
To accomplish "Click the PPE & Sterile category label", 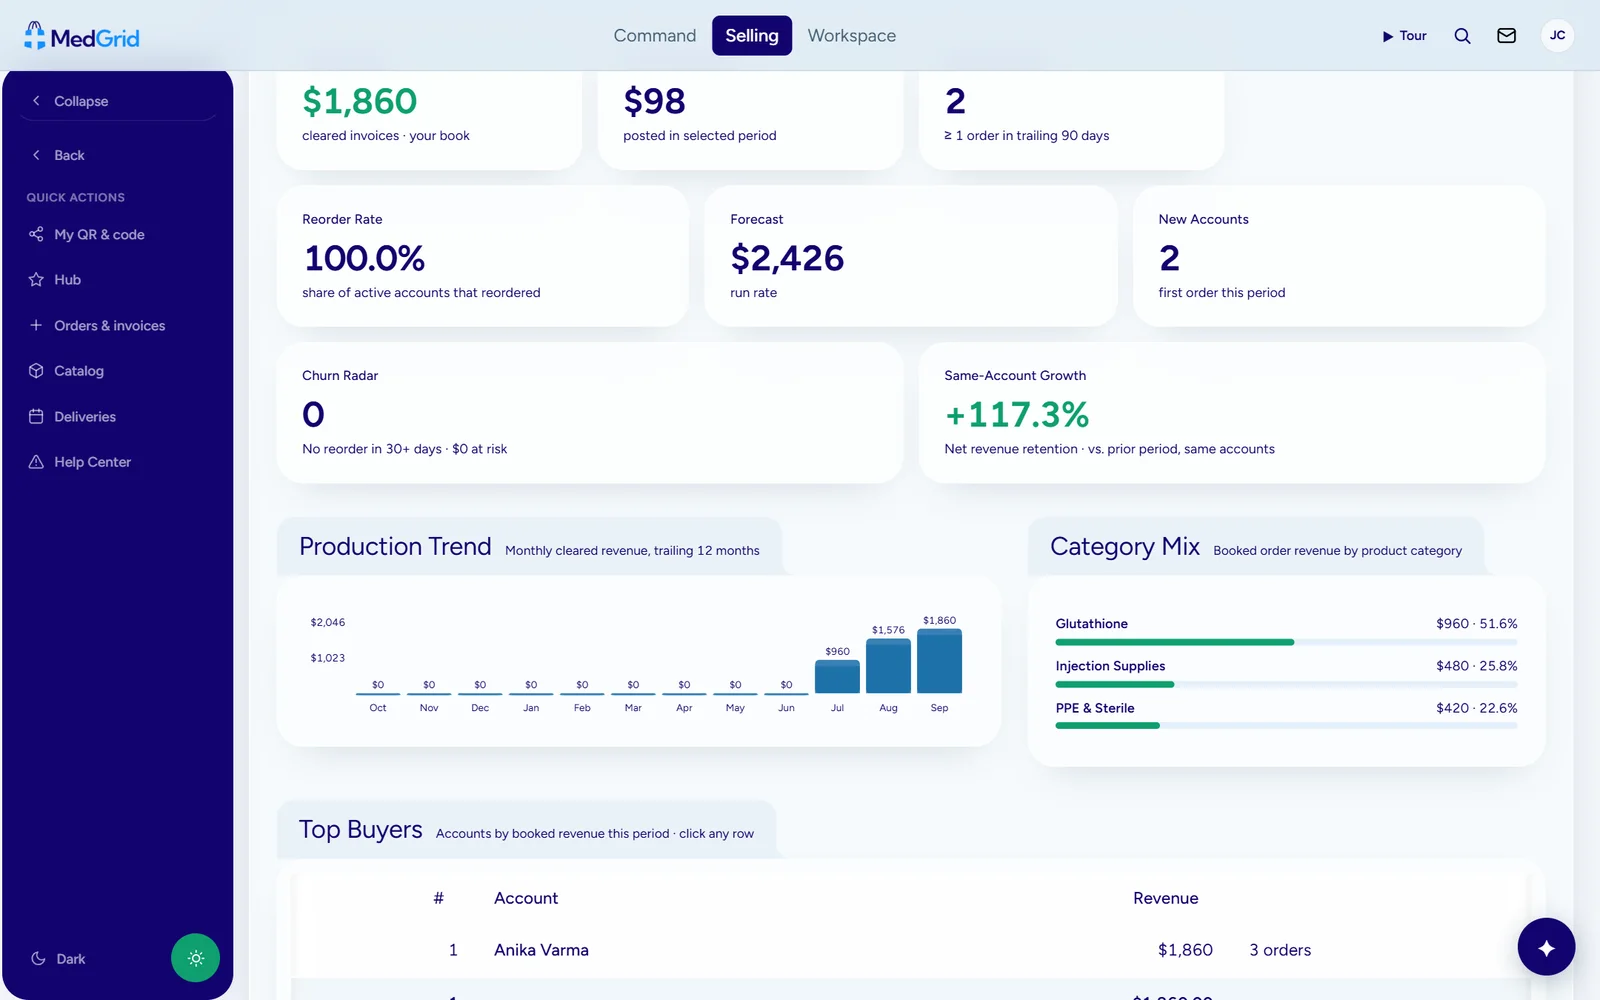I will point(1095,708).
